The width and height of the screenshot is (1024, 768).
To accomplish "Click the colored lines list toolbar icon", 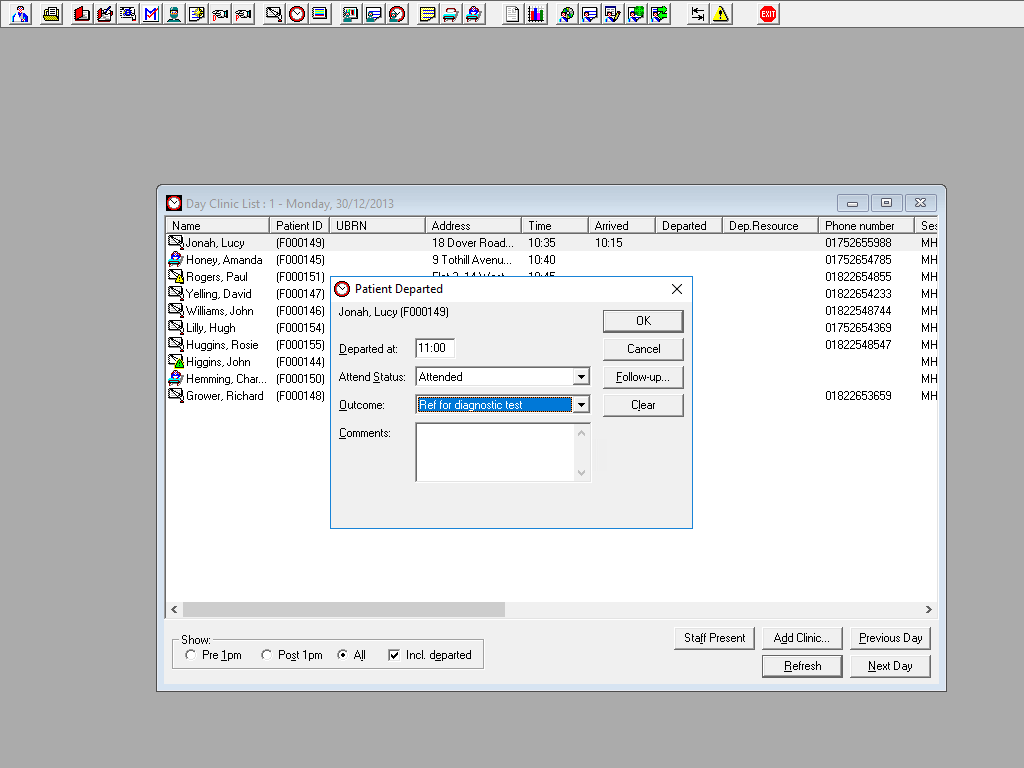I will [x=320, y=14].
